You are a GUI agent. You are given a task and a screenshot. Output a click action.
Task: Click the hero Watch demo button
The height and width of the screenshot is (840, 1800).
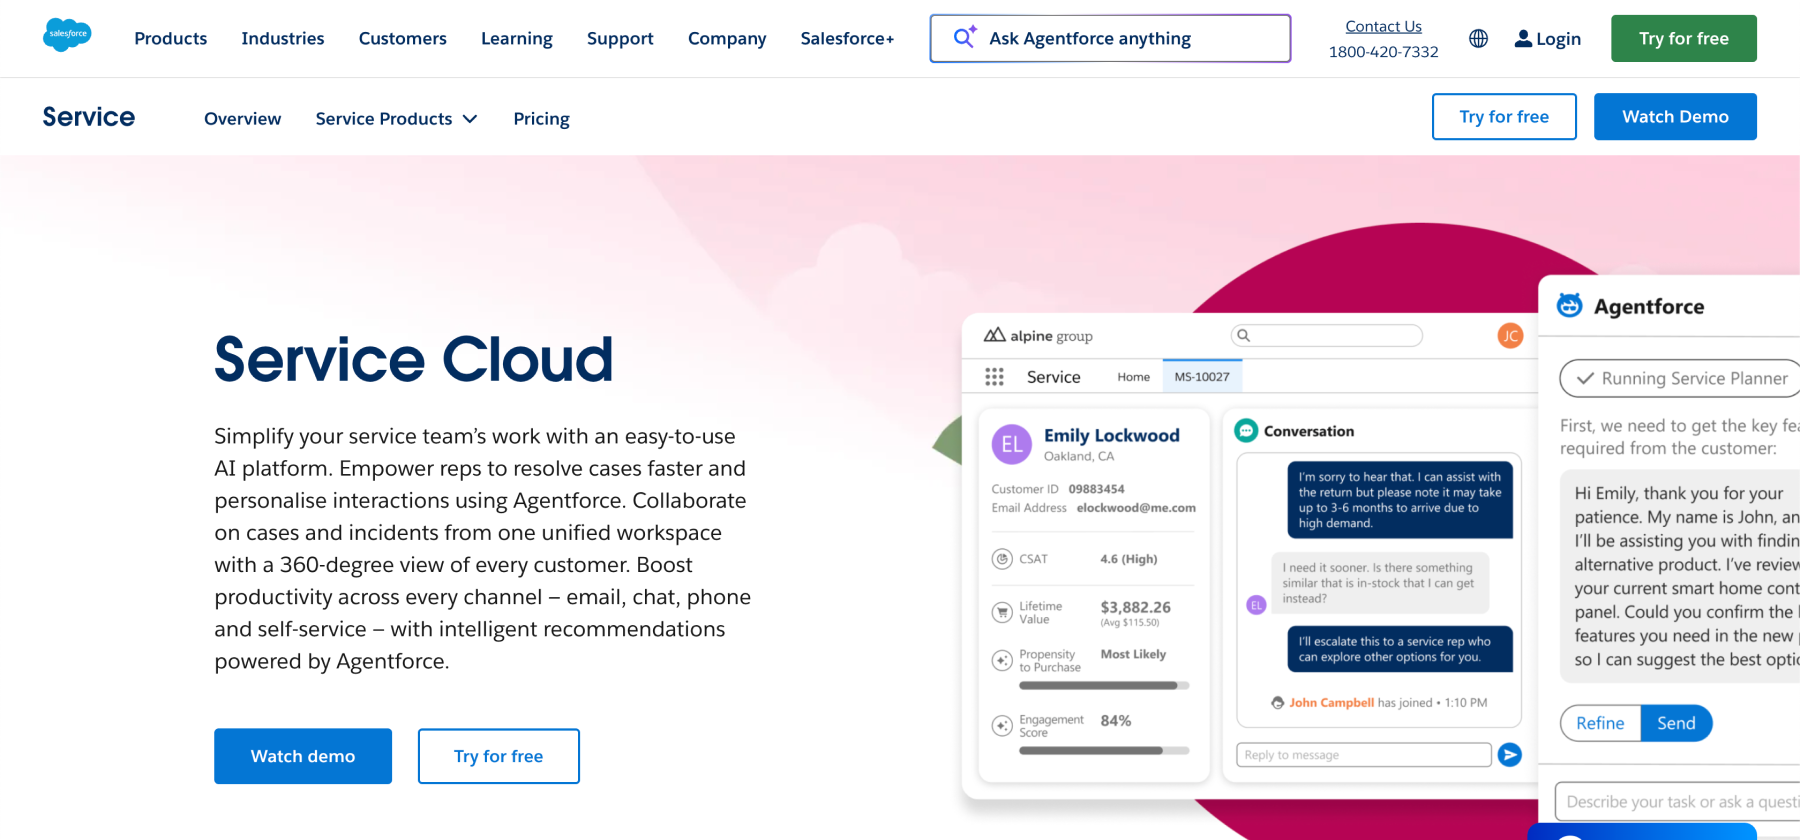pos(303,756)
